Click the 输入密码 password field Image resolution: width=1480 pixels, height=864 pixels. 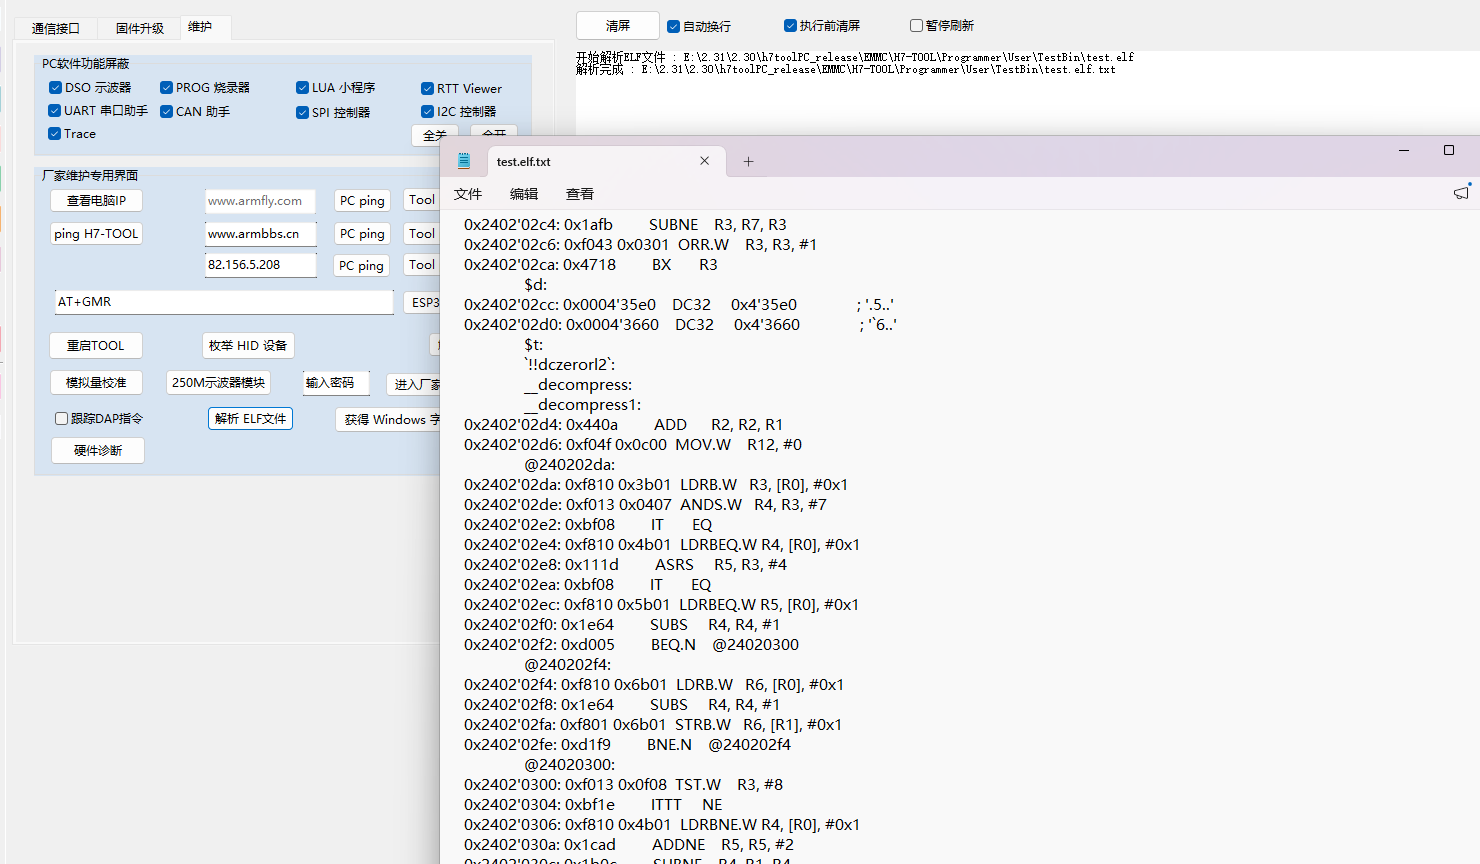coord(336,383)
